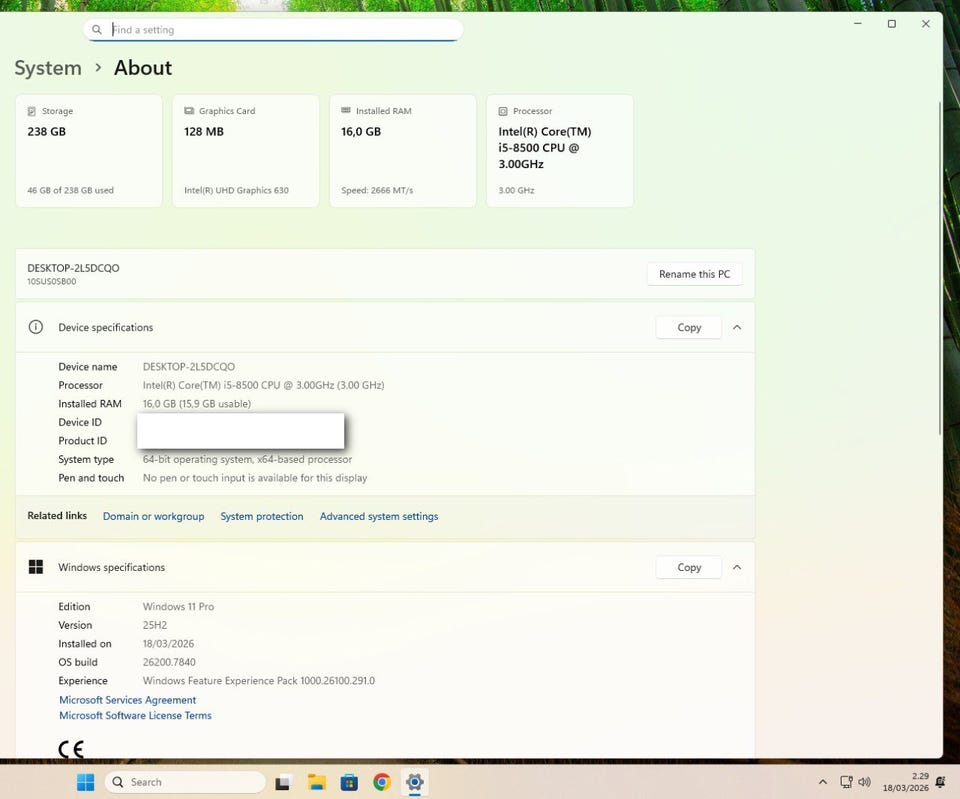This screenshot has width=960, height=799.
Task: Click the notification bell icon in tray
Action: pyautogui.click(x=940, y=782)
